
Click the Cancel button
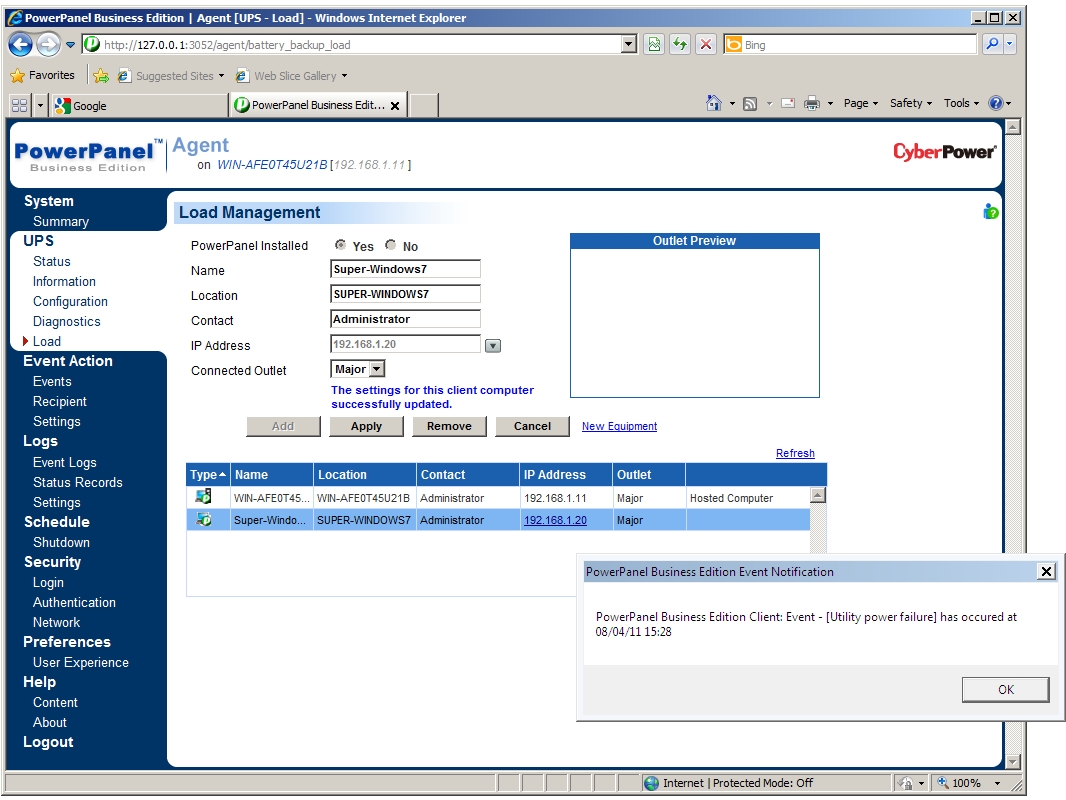coord(532,426)
